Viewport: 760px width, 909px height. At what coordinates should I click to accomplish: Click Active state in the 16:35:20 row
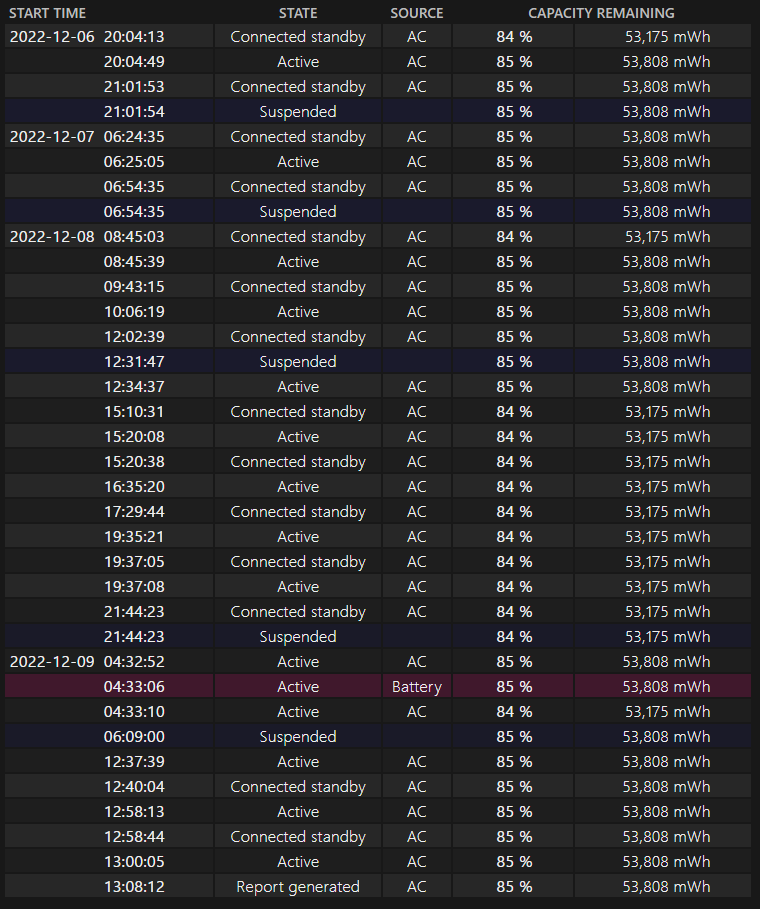pyautogui.click(x=298, y=486)
